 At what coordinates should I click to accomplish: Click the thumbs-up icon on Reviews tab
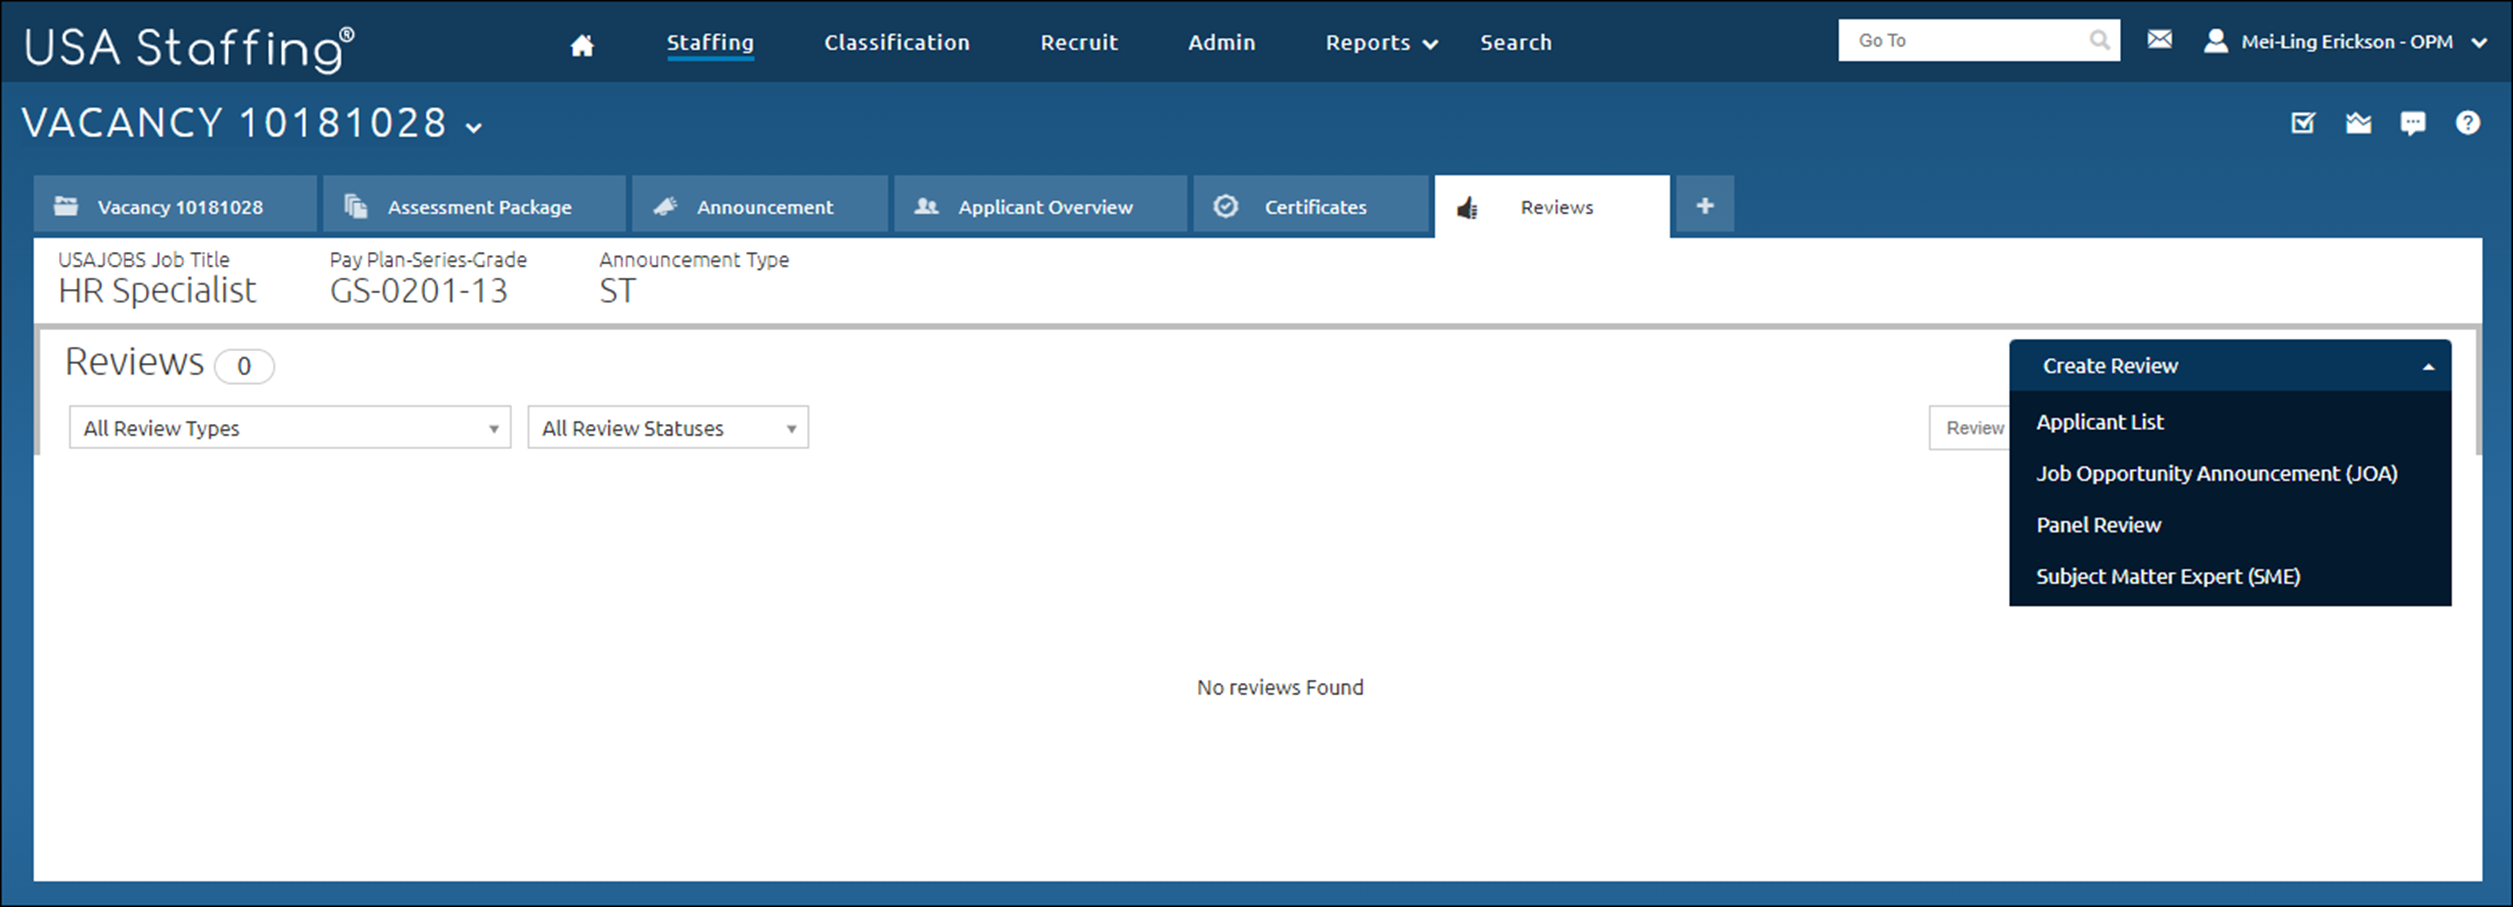point(1467,208)
